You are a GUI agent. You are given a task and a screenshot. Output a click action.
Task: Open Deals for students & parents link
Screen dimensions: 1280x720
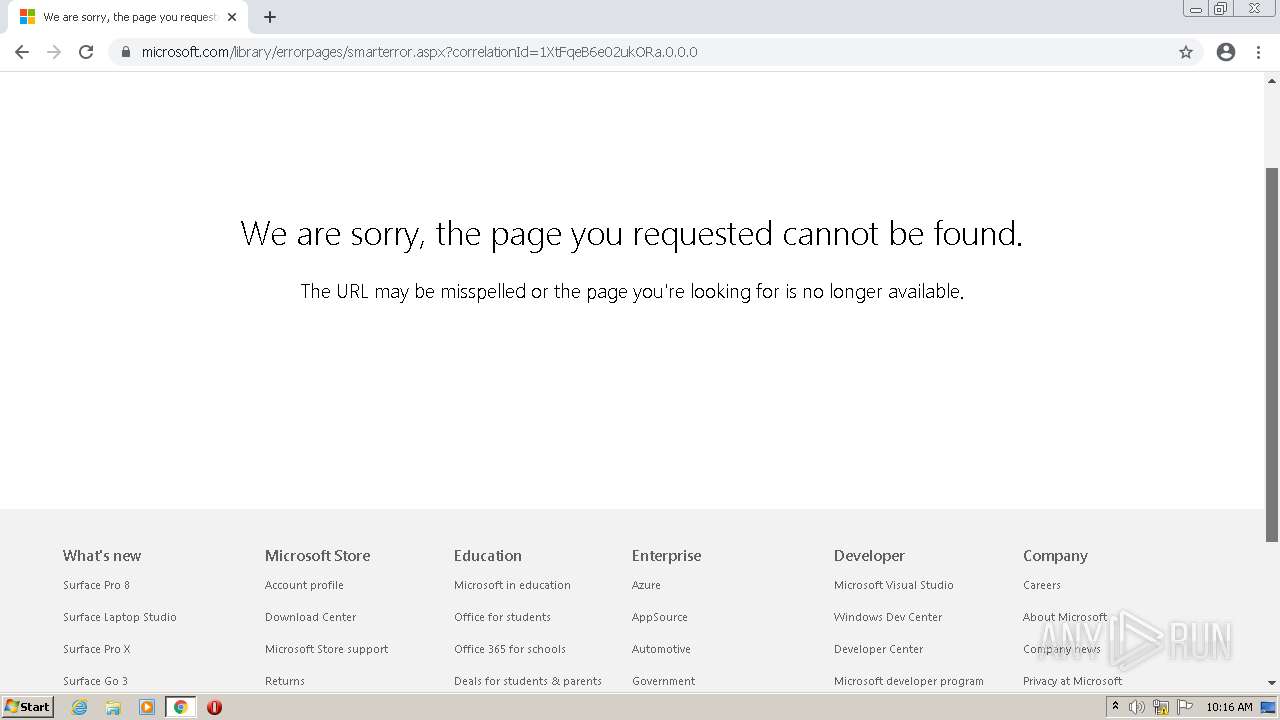tap(528, 681)
